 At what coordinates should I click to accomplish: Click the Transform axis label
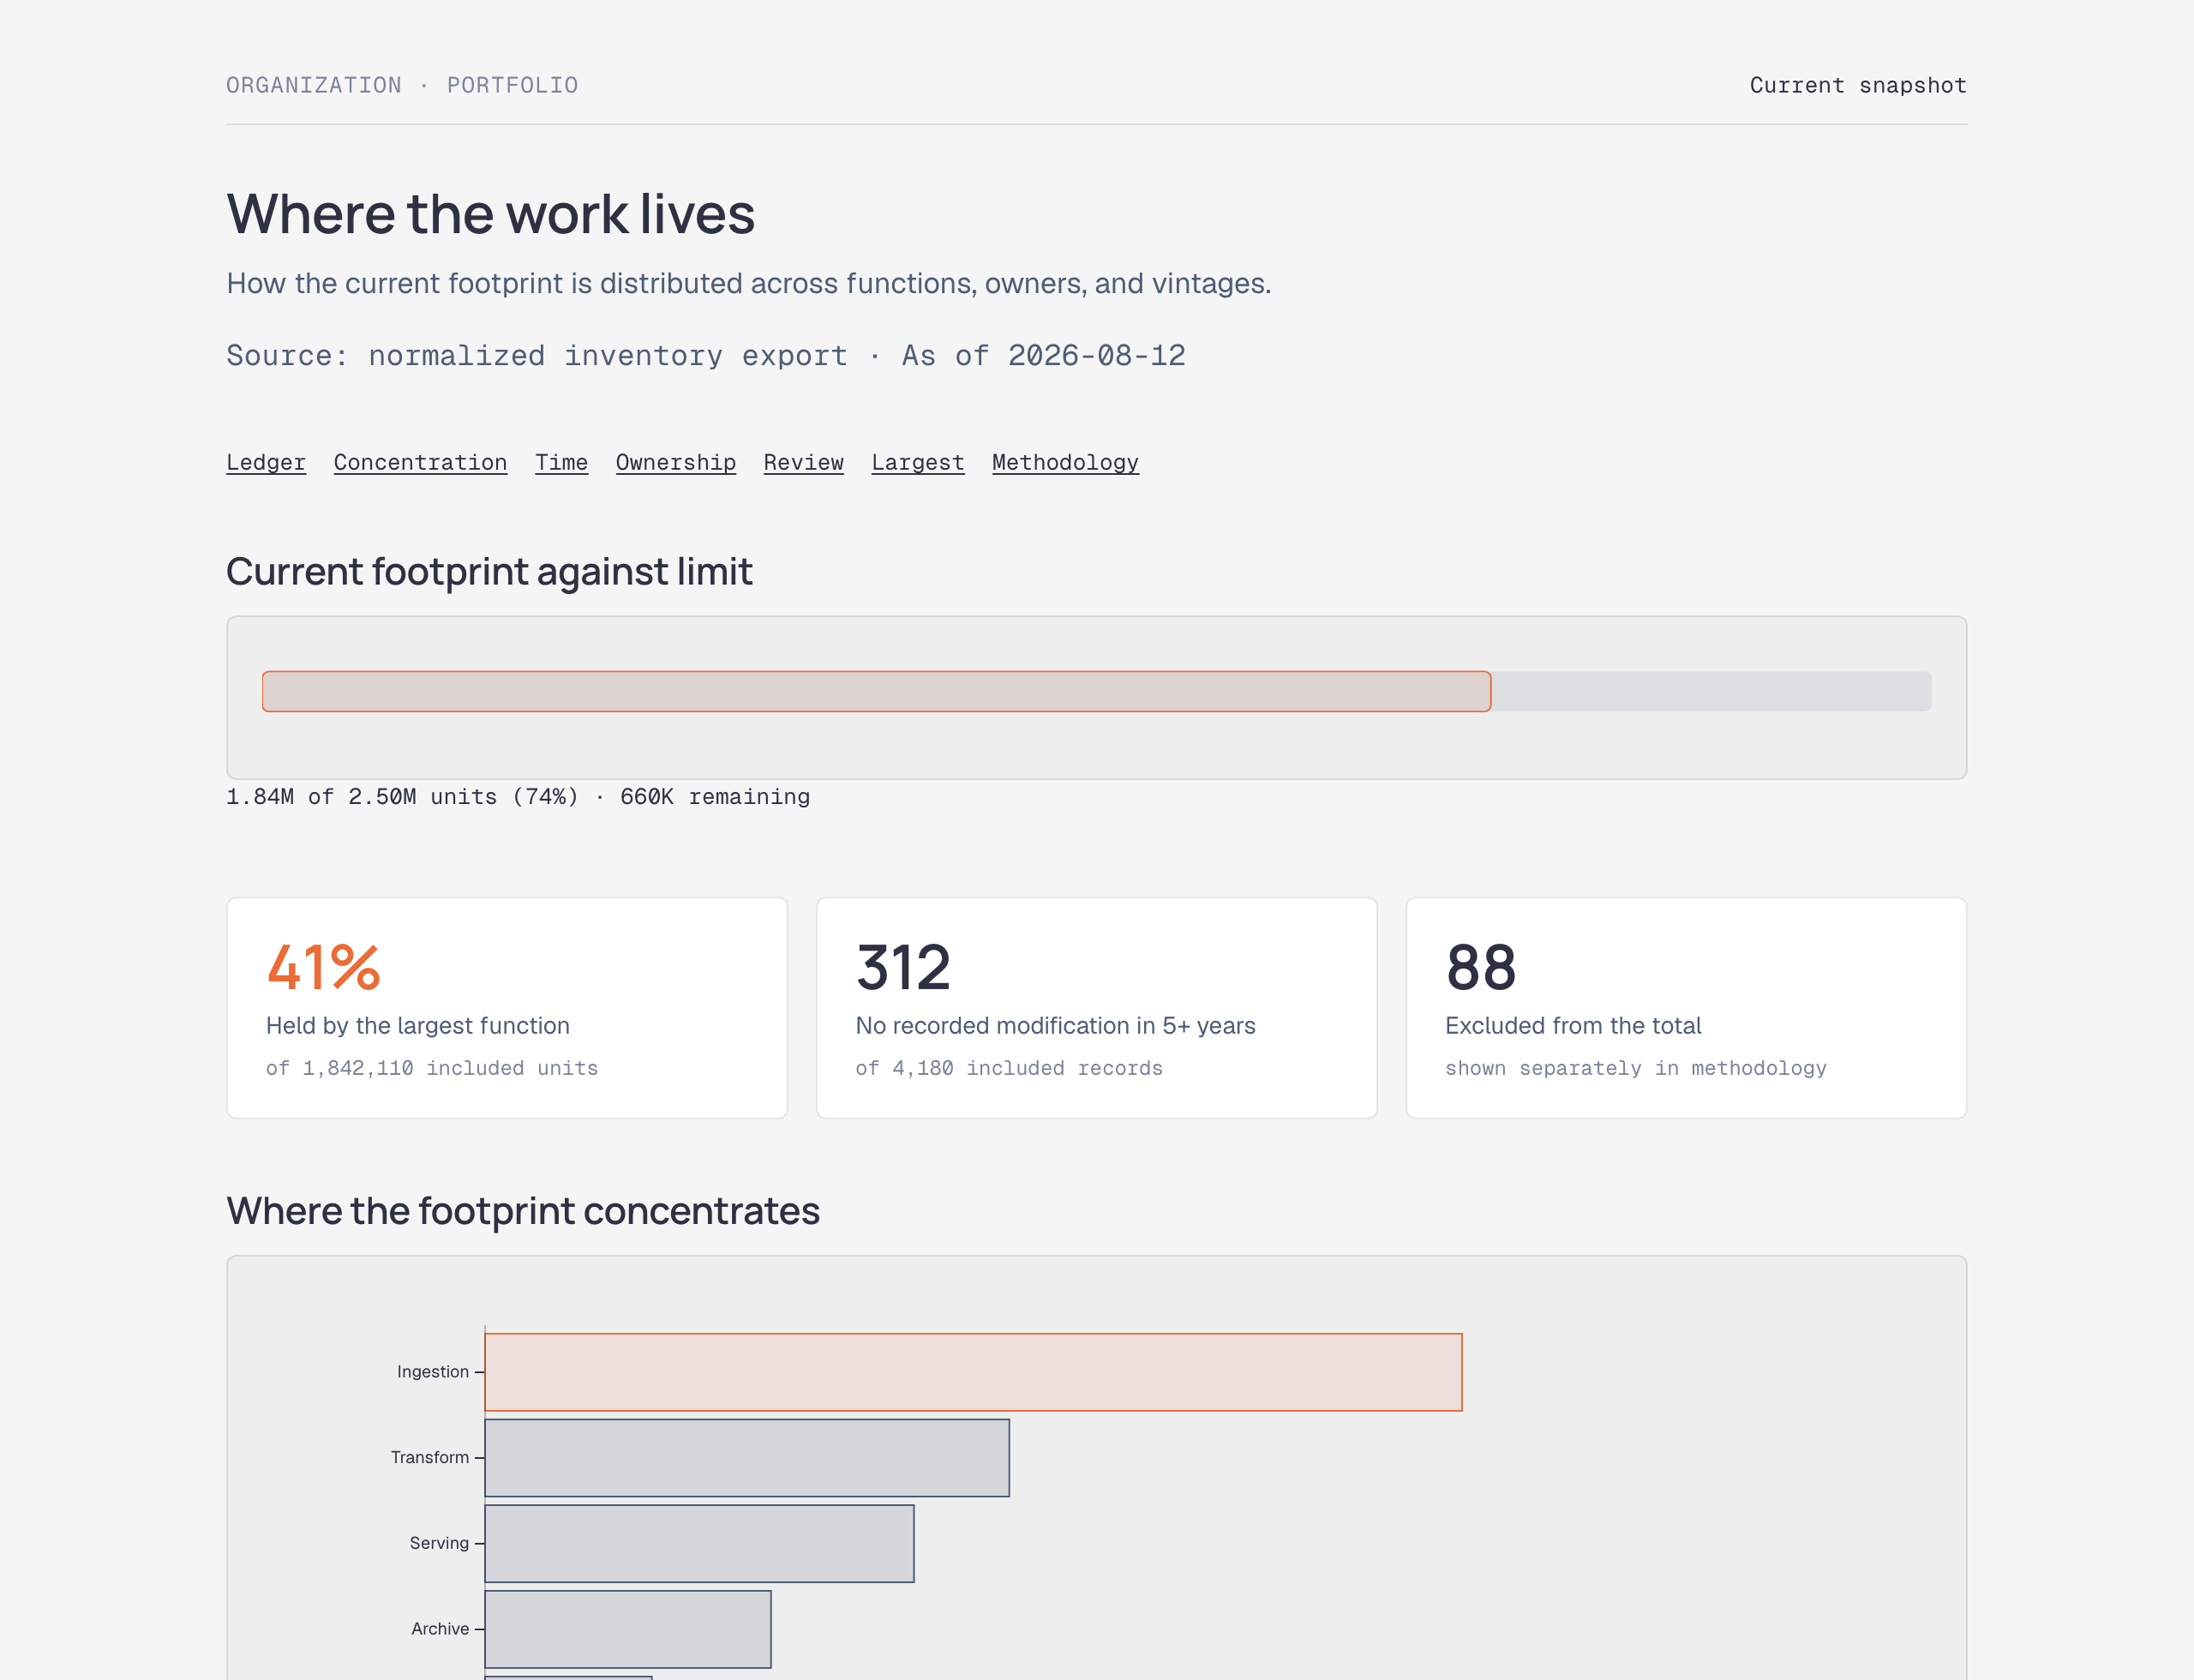point(430,1458)
